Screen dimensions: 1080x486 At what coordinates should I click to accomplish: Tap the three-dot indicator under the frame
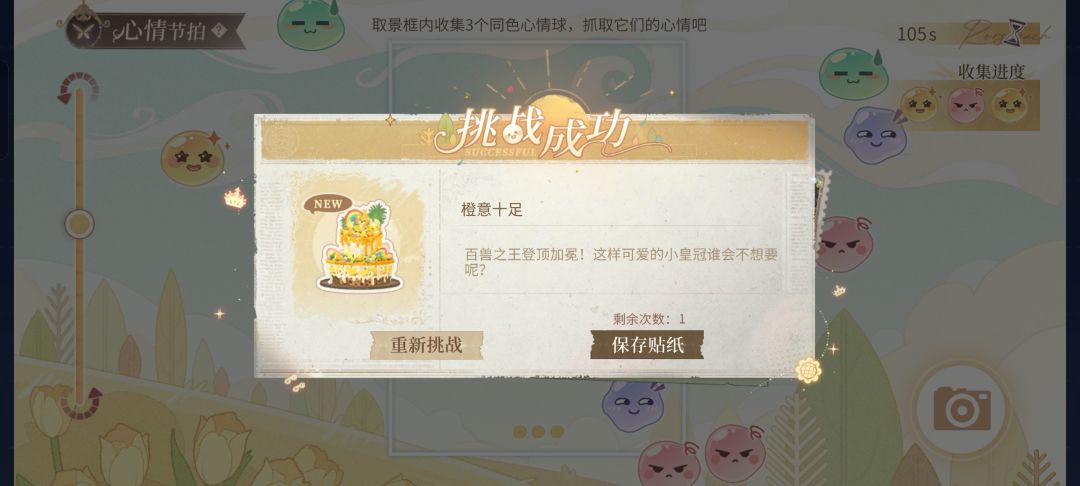(x=538, y=432)
